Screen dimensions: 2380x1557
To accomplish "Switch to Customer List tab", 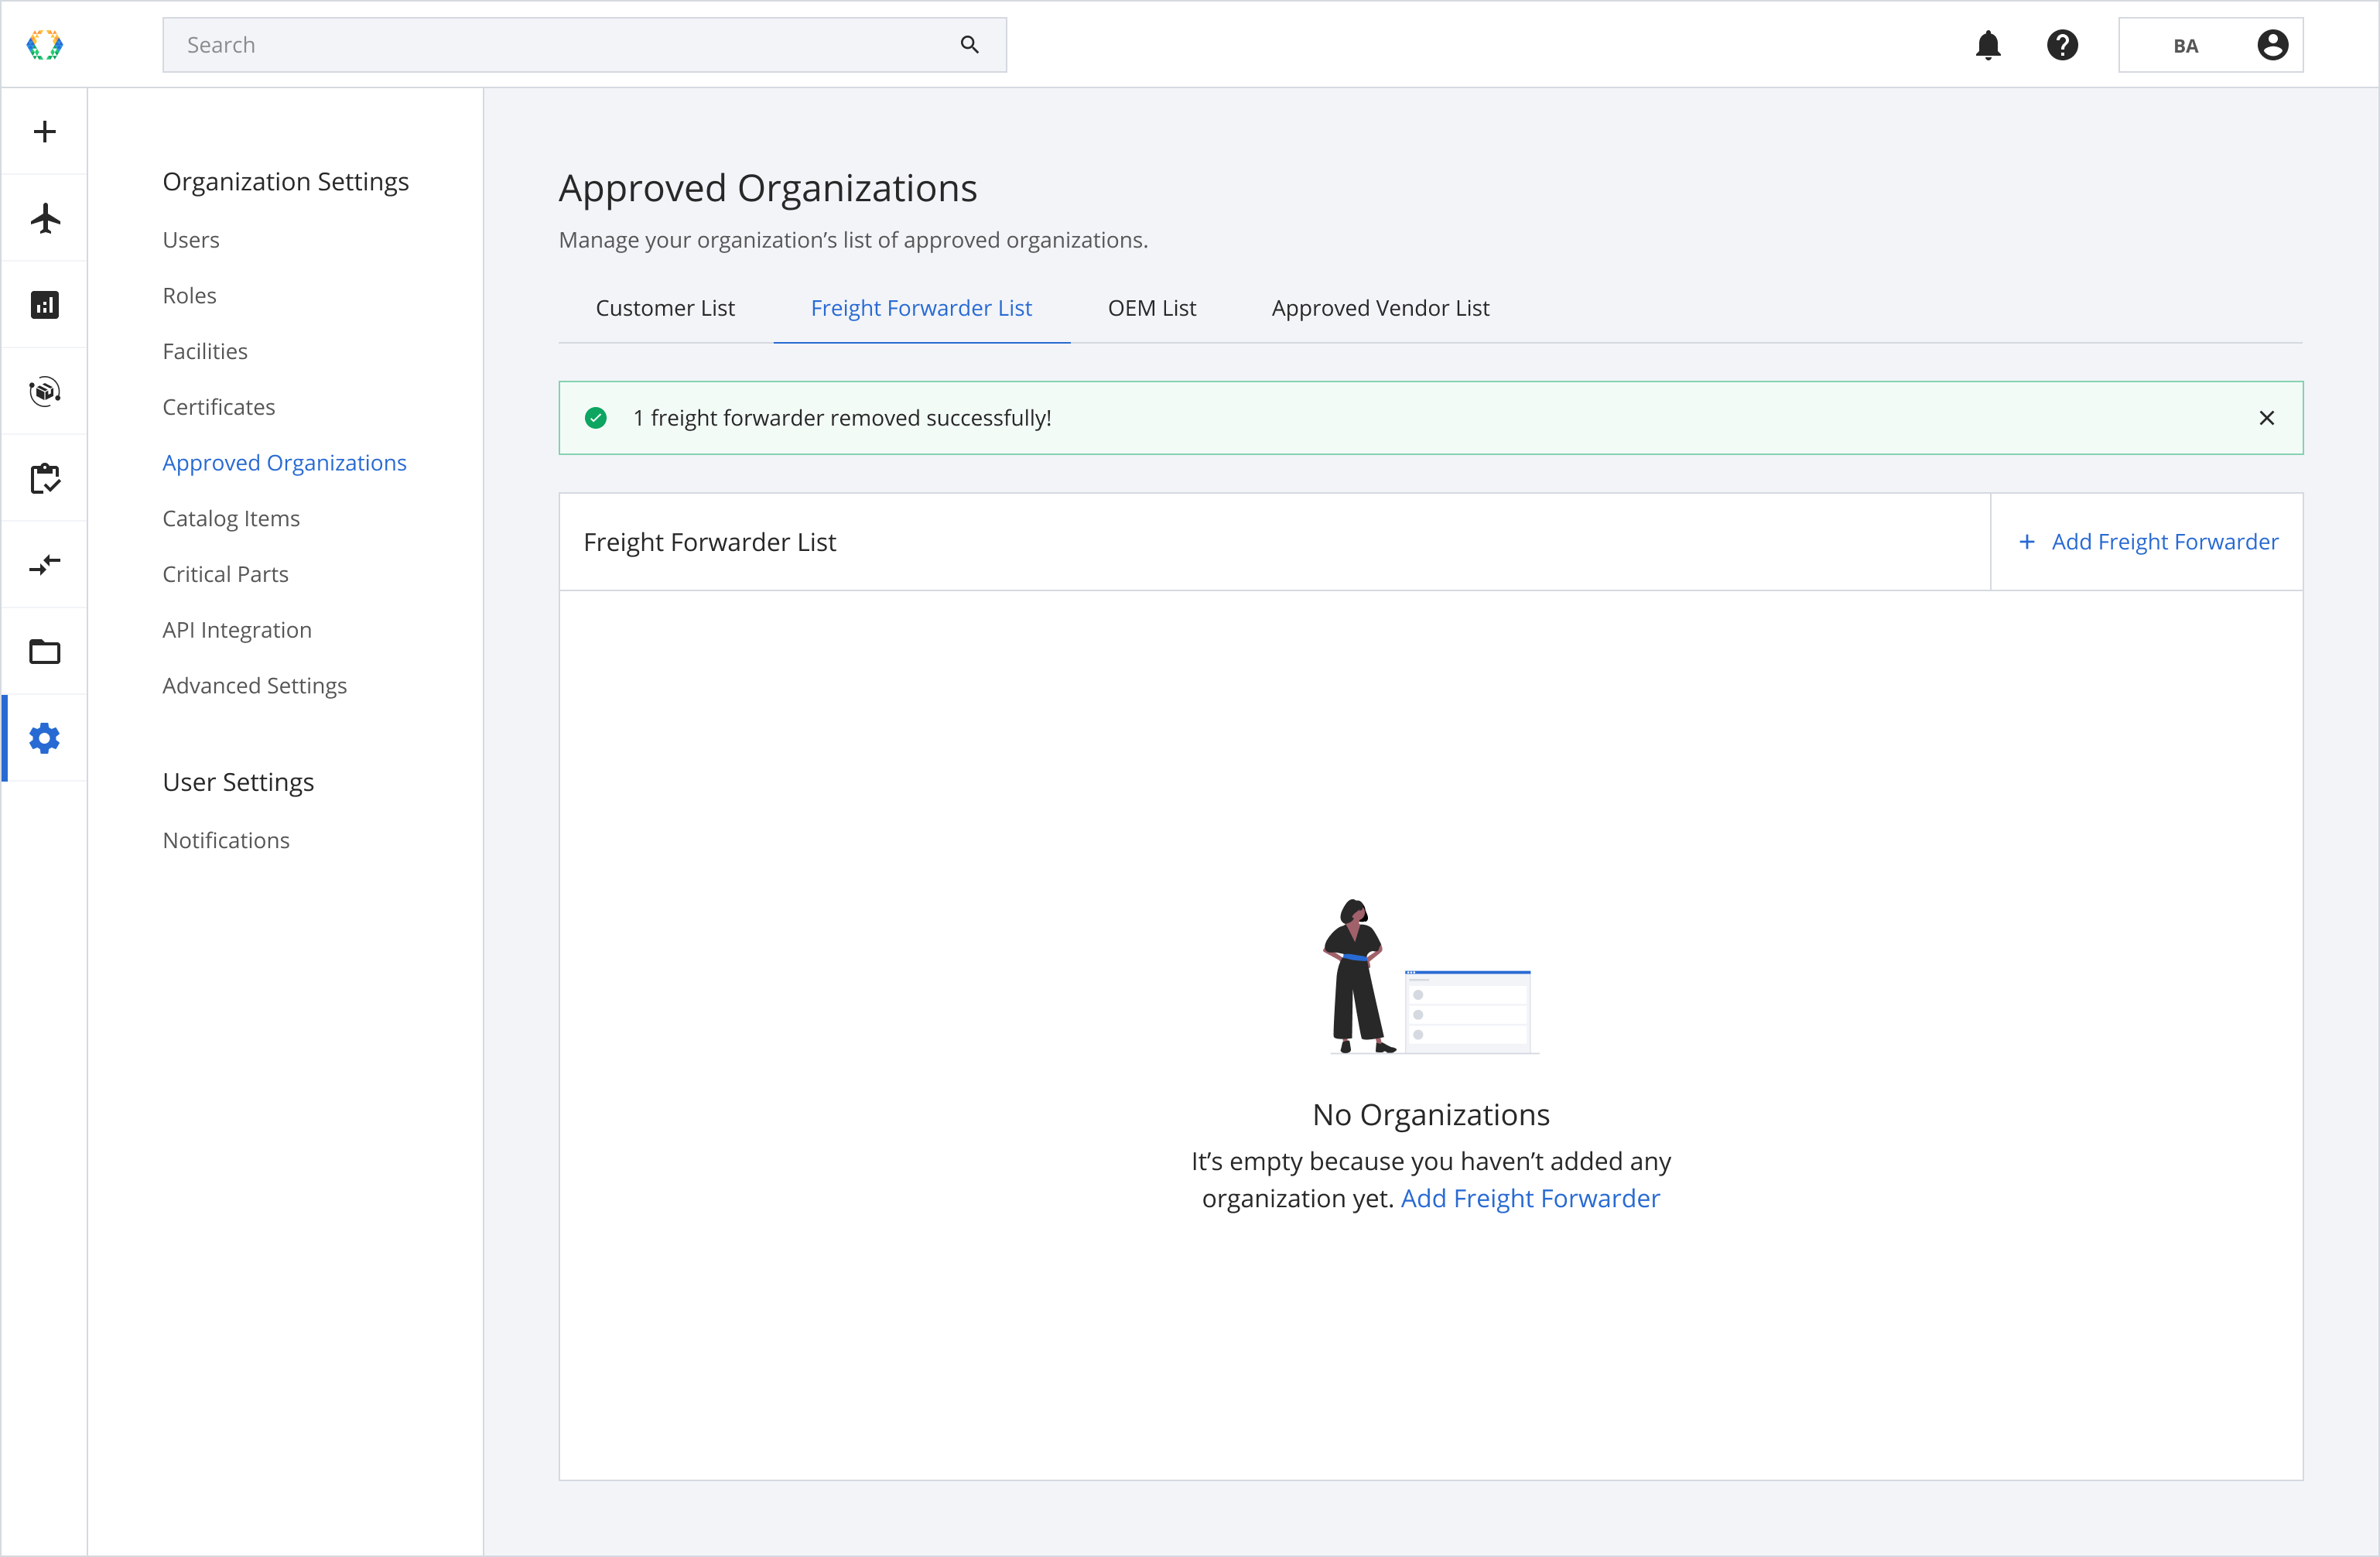I will click(x=665, y=308).
